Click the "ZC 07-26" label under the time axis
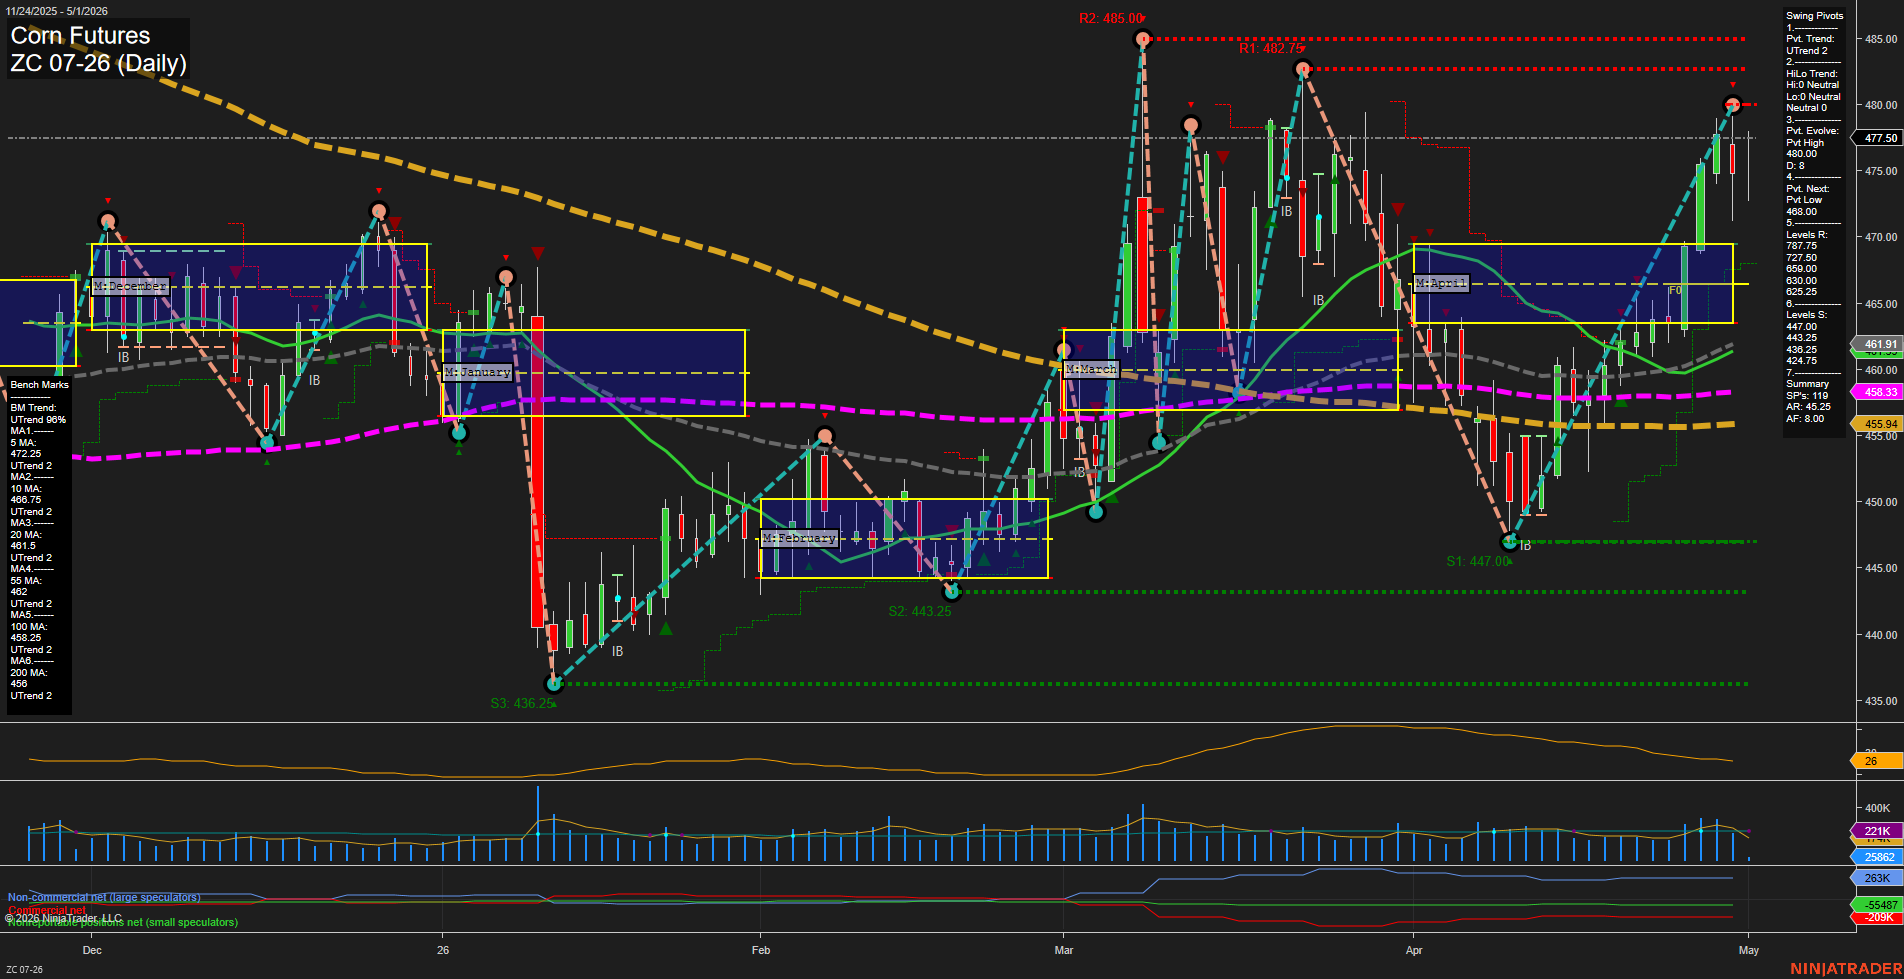Screen dimensions: 1904x979 point(24,969)
